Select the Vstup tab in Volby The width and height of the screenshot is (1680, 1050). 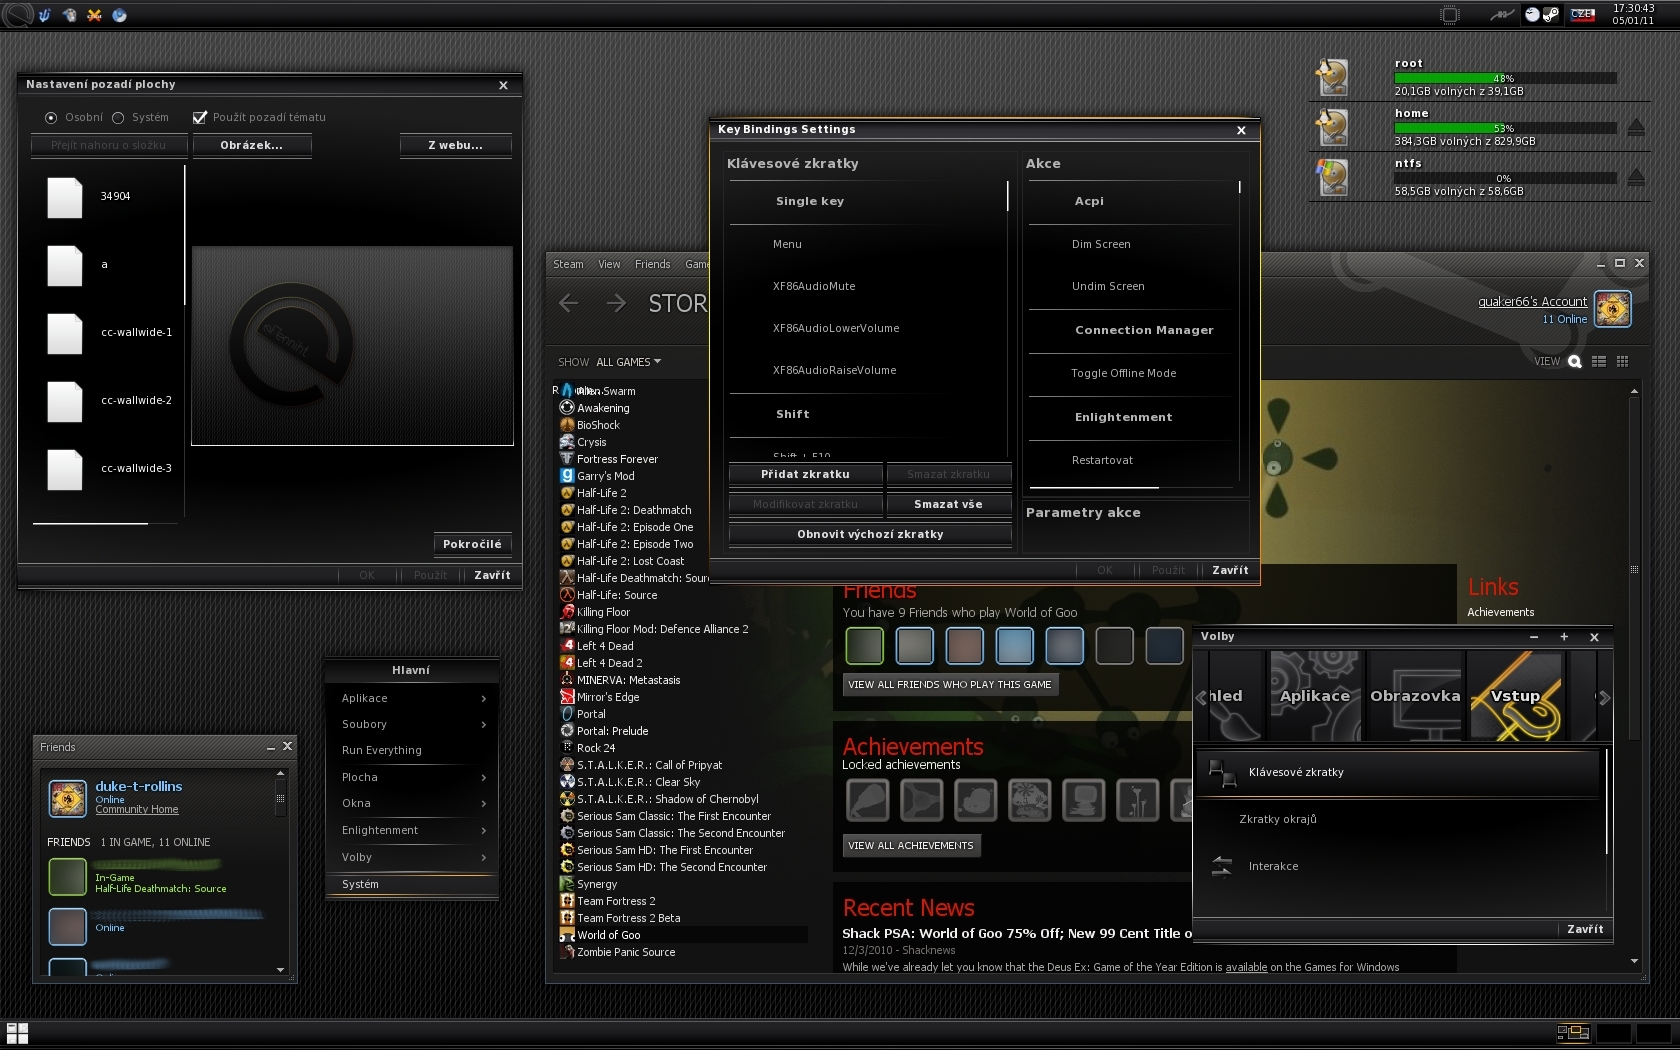click(1515, 696)
